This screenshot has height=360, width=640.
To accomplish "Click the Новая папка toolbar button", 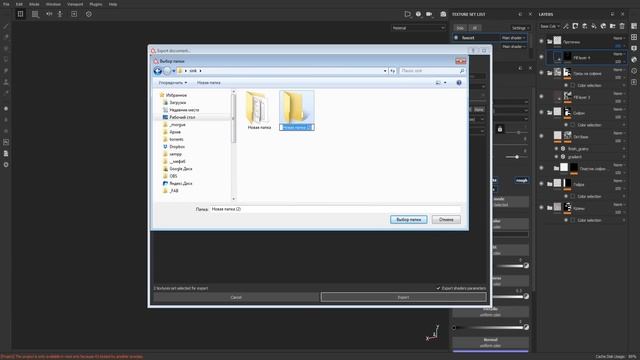I will pos(209,83).
